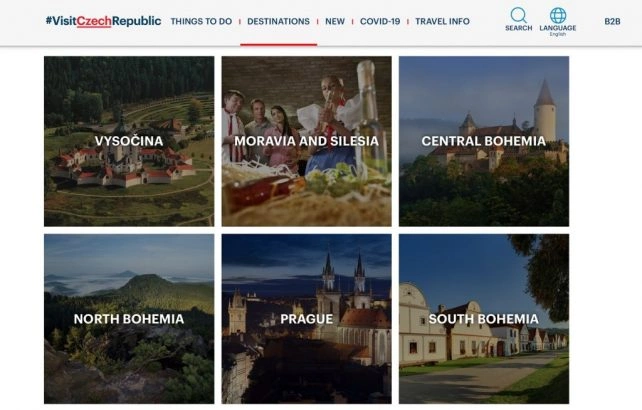
Task: Click the Prague title text
Action: (x=307, y=319)
